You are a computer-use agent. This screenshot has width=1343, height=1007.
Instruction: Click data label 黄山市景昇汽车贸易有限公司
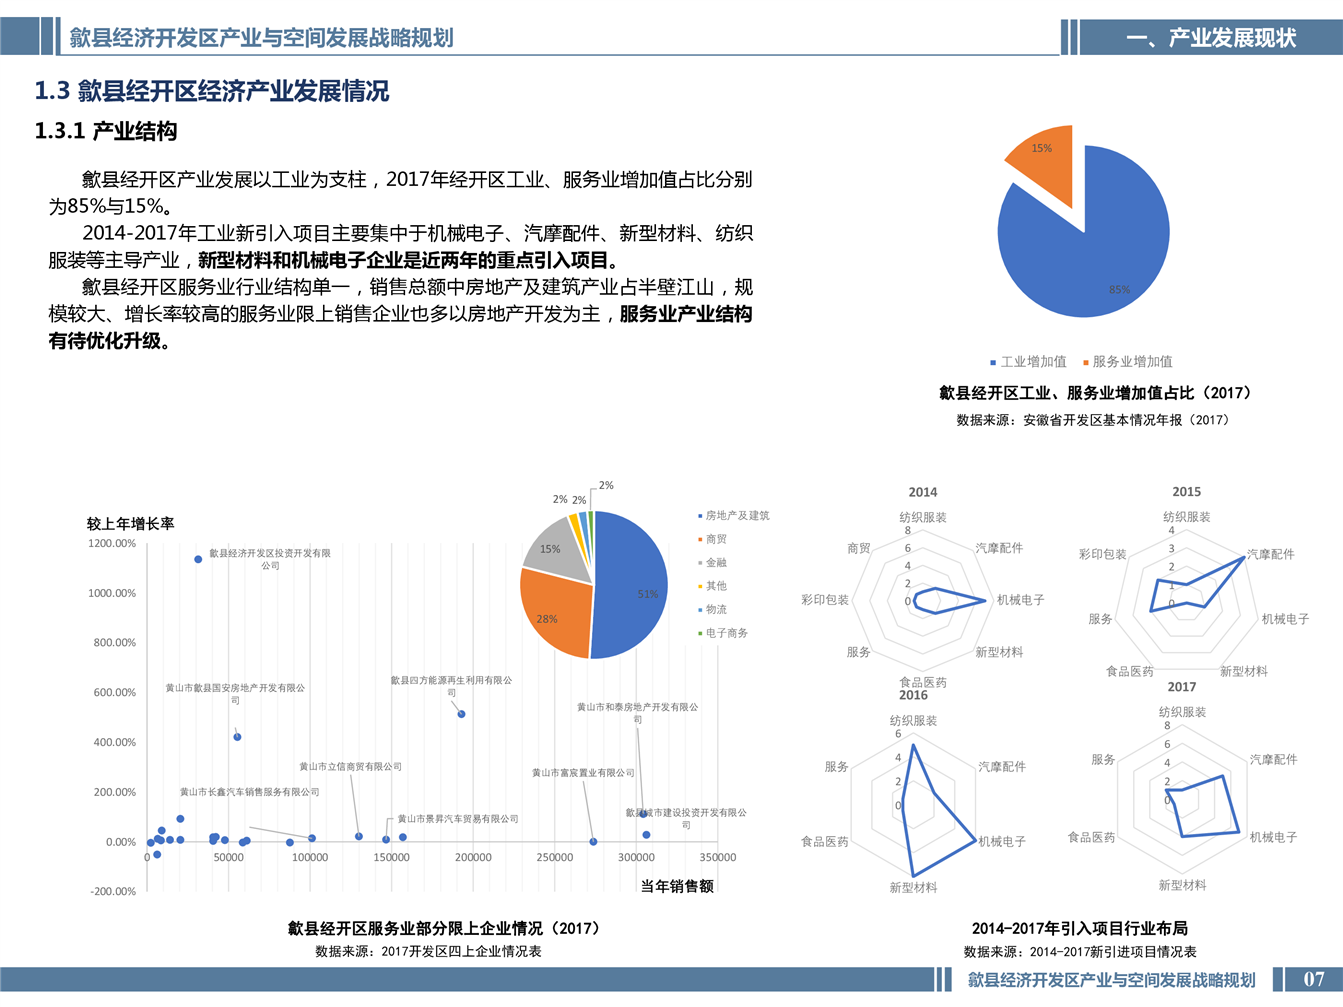(x=458, y=819)
